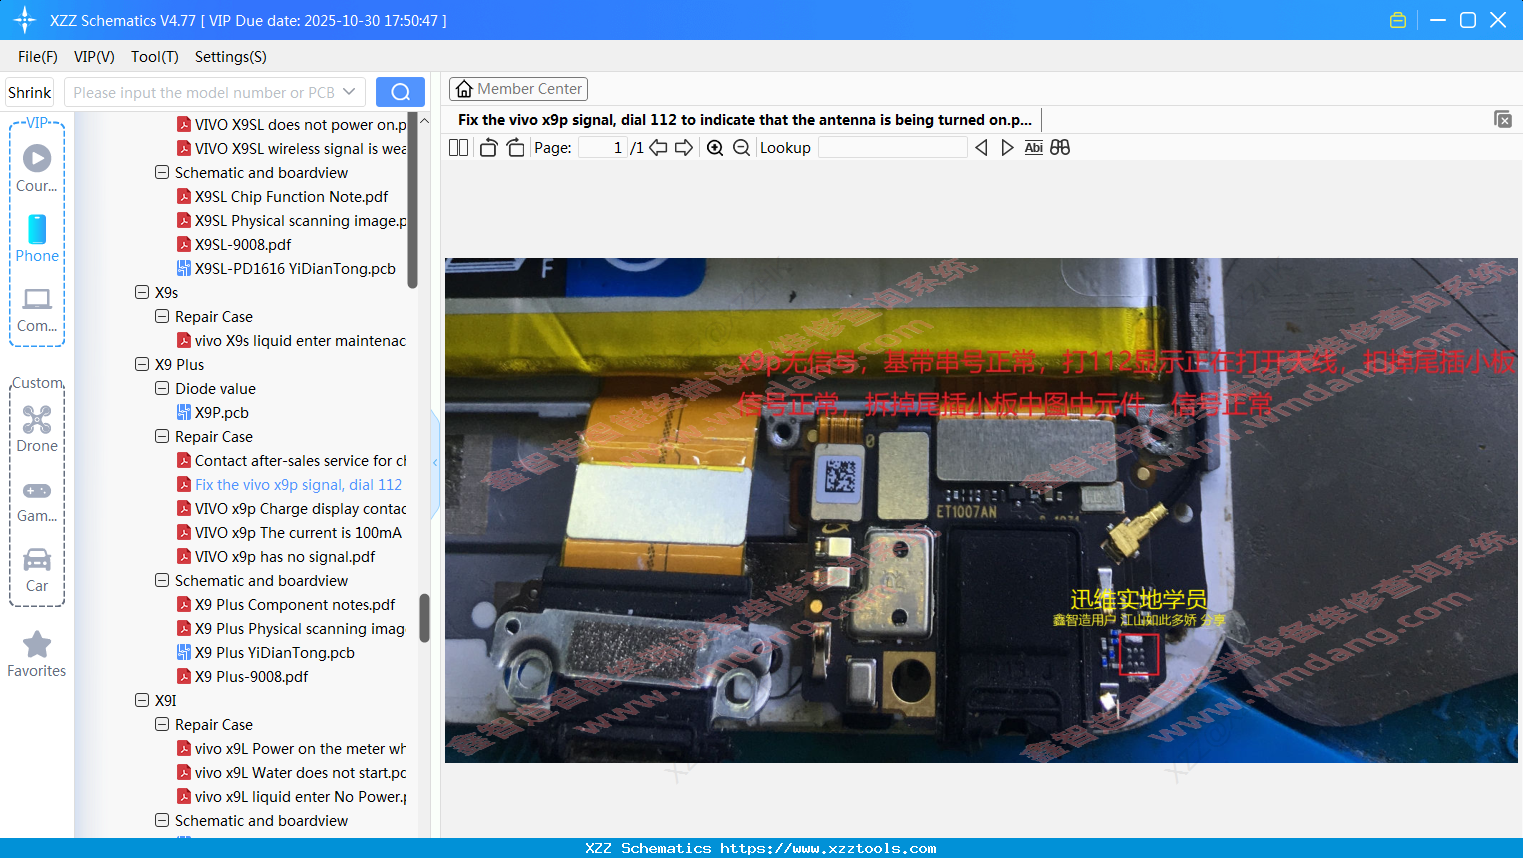Open X9SL-9008.pdf file
The image size is (1523, 858).
pyautogui.click(x=243, y=244)
